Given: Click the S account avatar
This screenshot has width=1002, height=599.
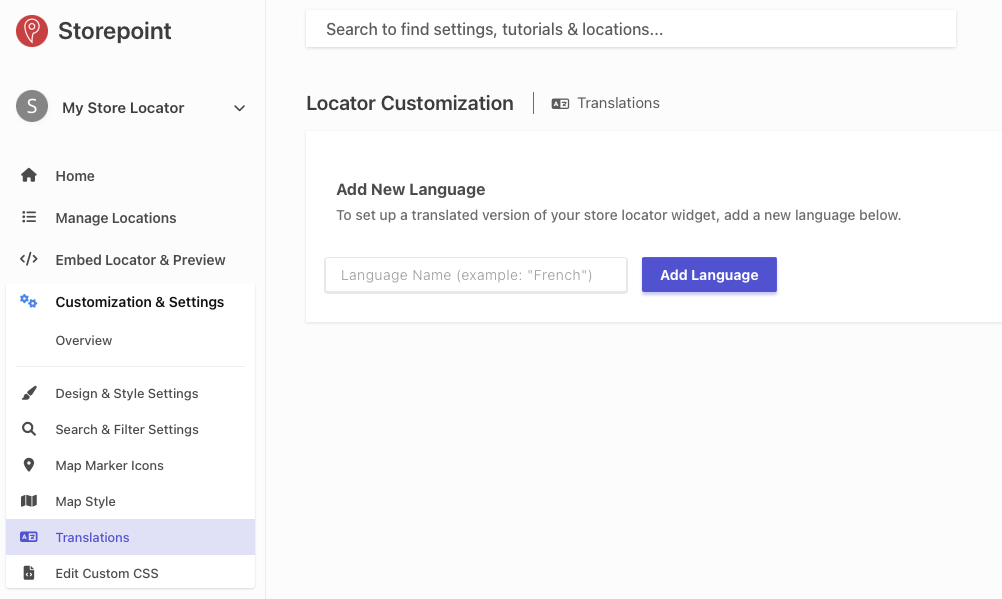Looking at the screenshot, I should [32, 106].
